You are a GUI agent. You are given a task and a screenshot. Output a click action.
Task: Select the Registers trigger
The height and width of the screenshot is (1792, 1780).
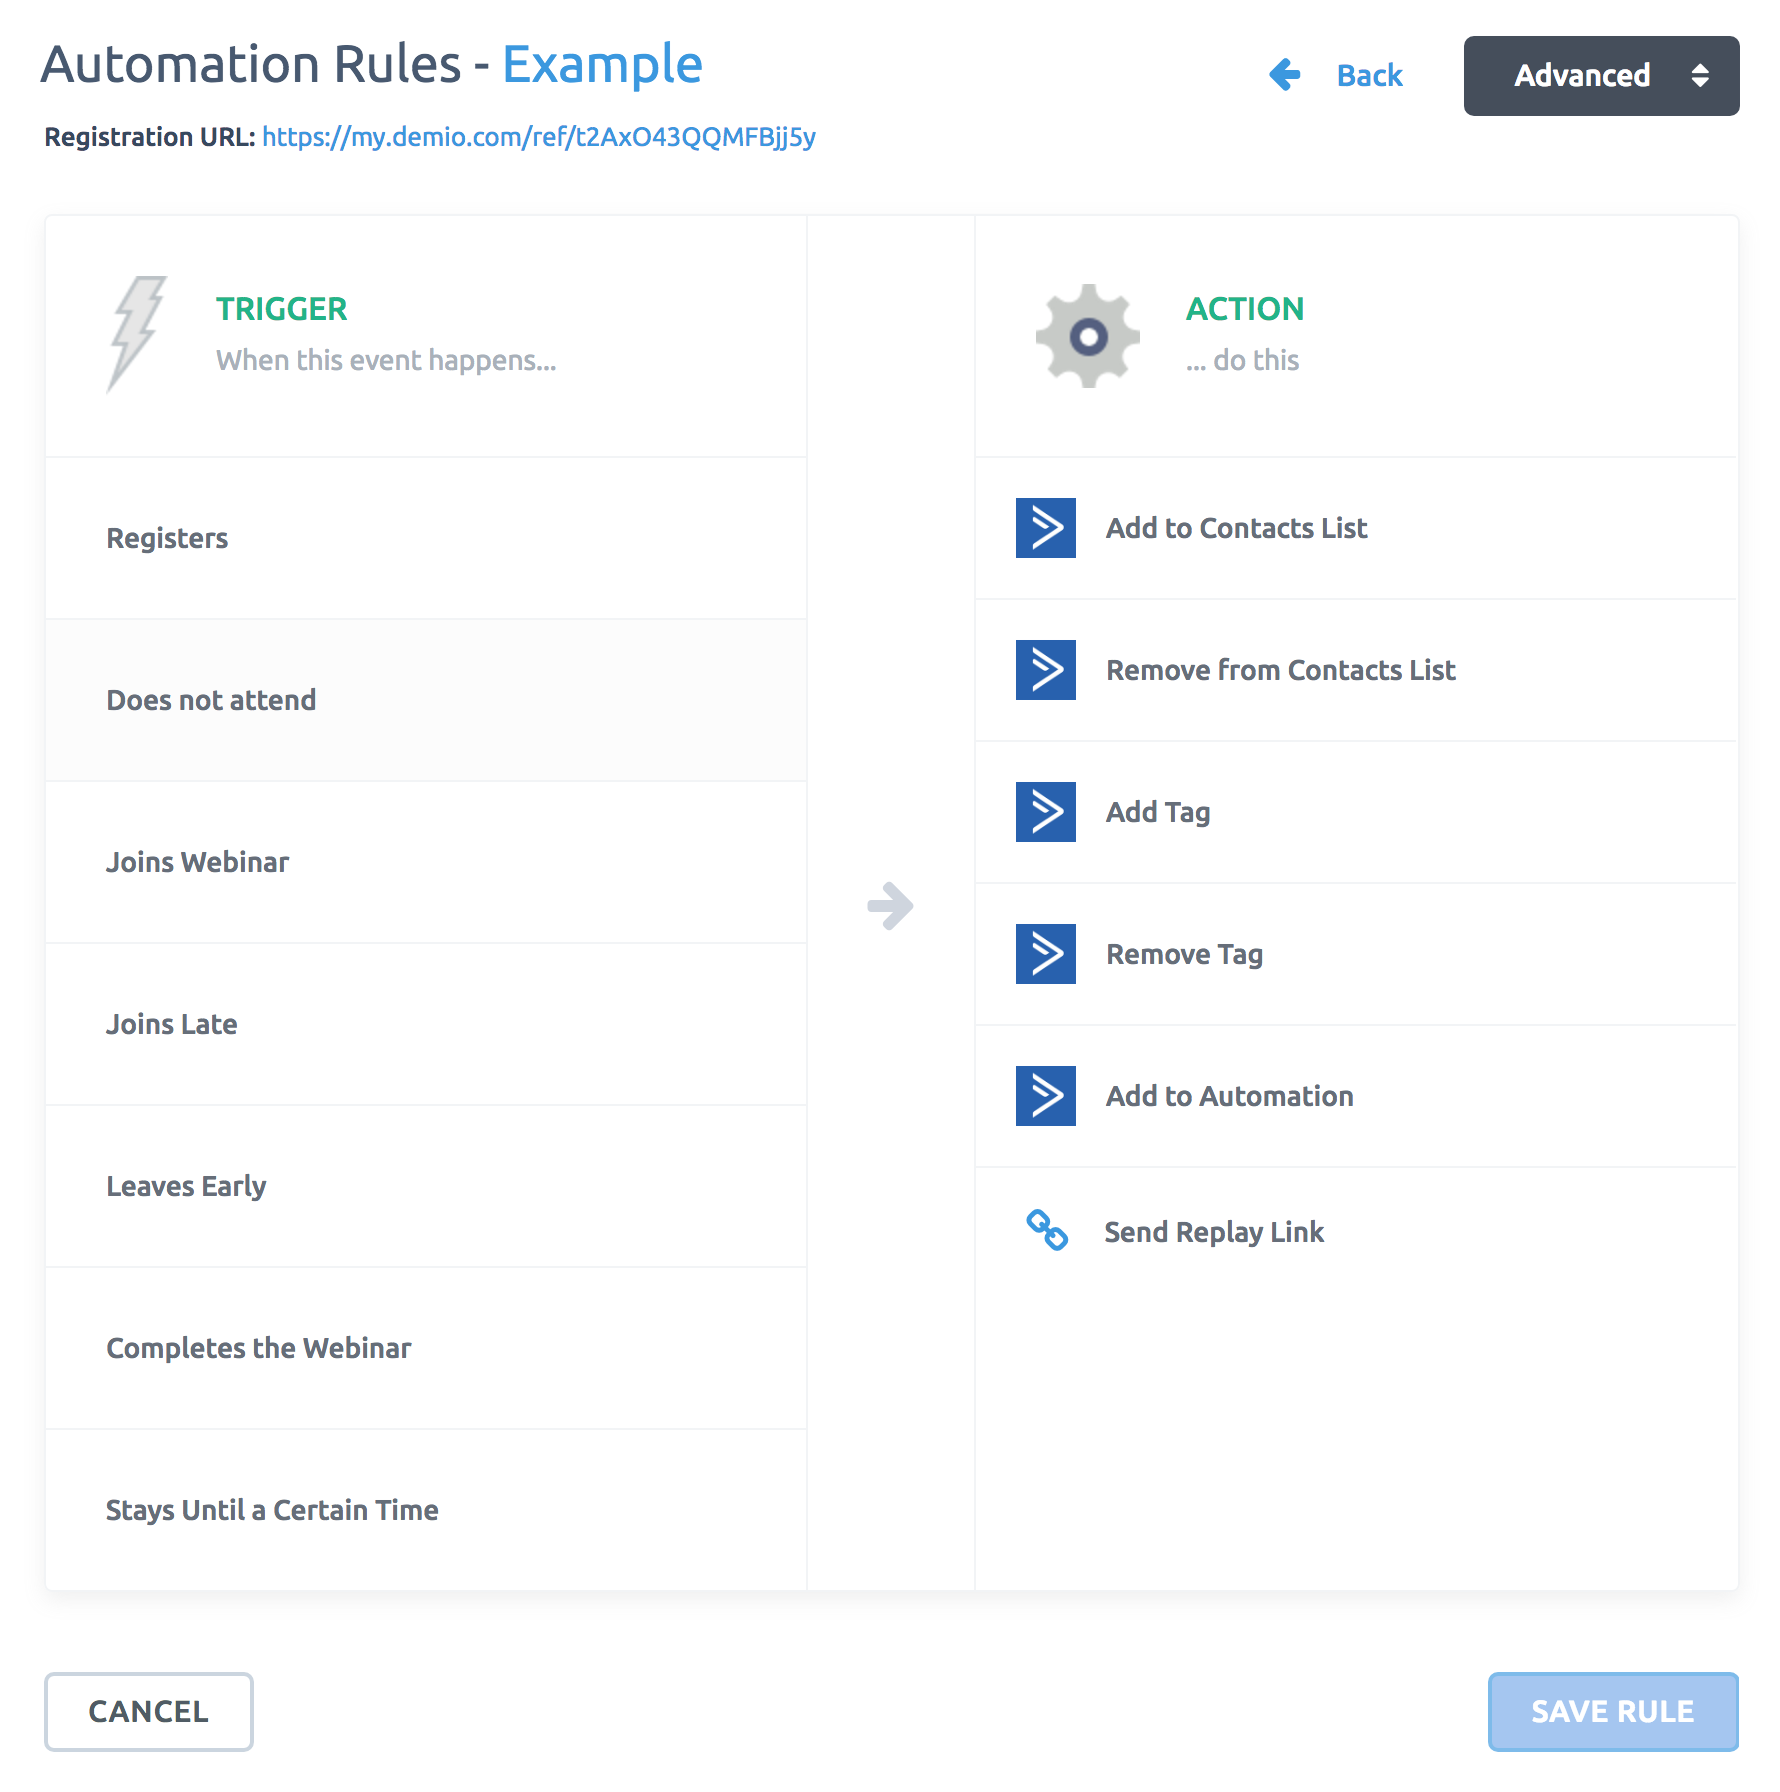[426, 538]
